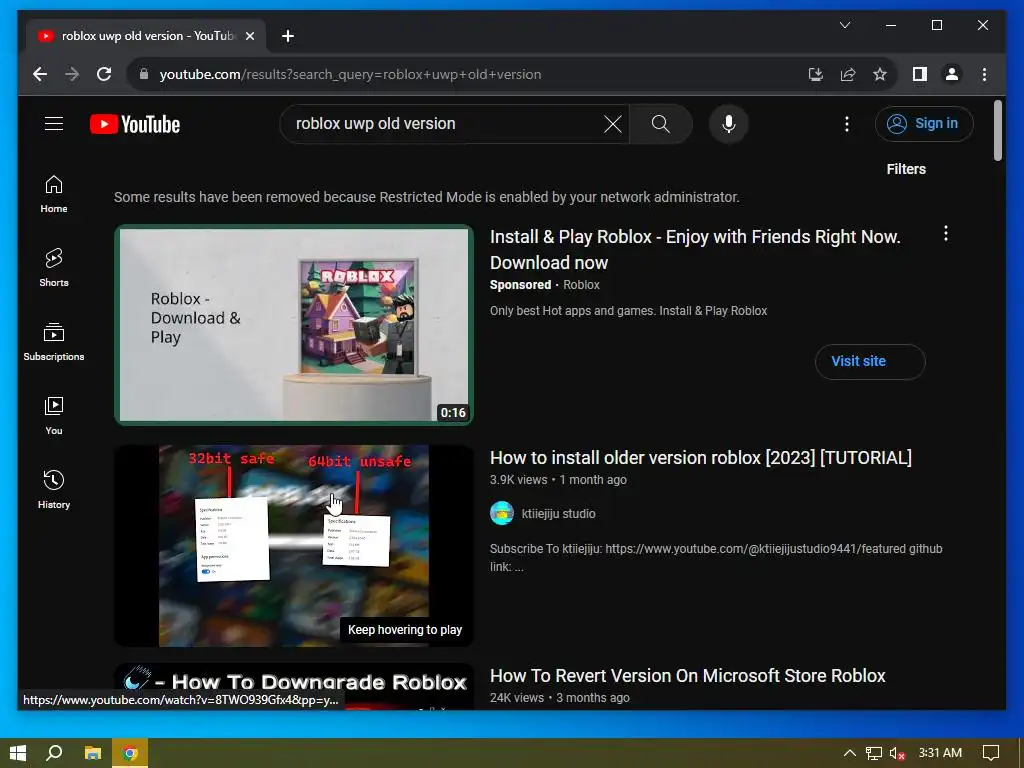Open File Explorer from taskbar
The width and height of the screenshot is (1024, 768).
[93, 753]
